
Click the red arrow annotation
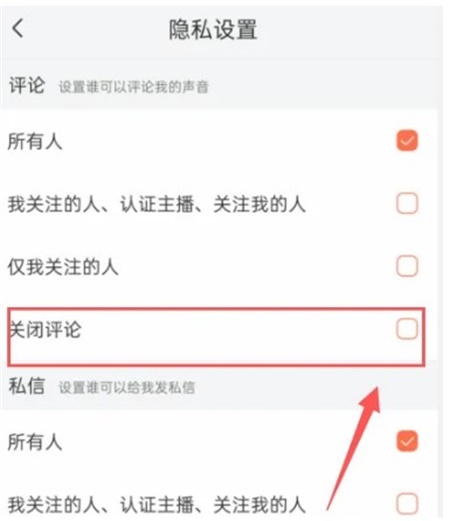coord(354,448)
